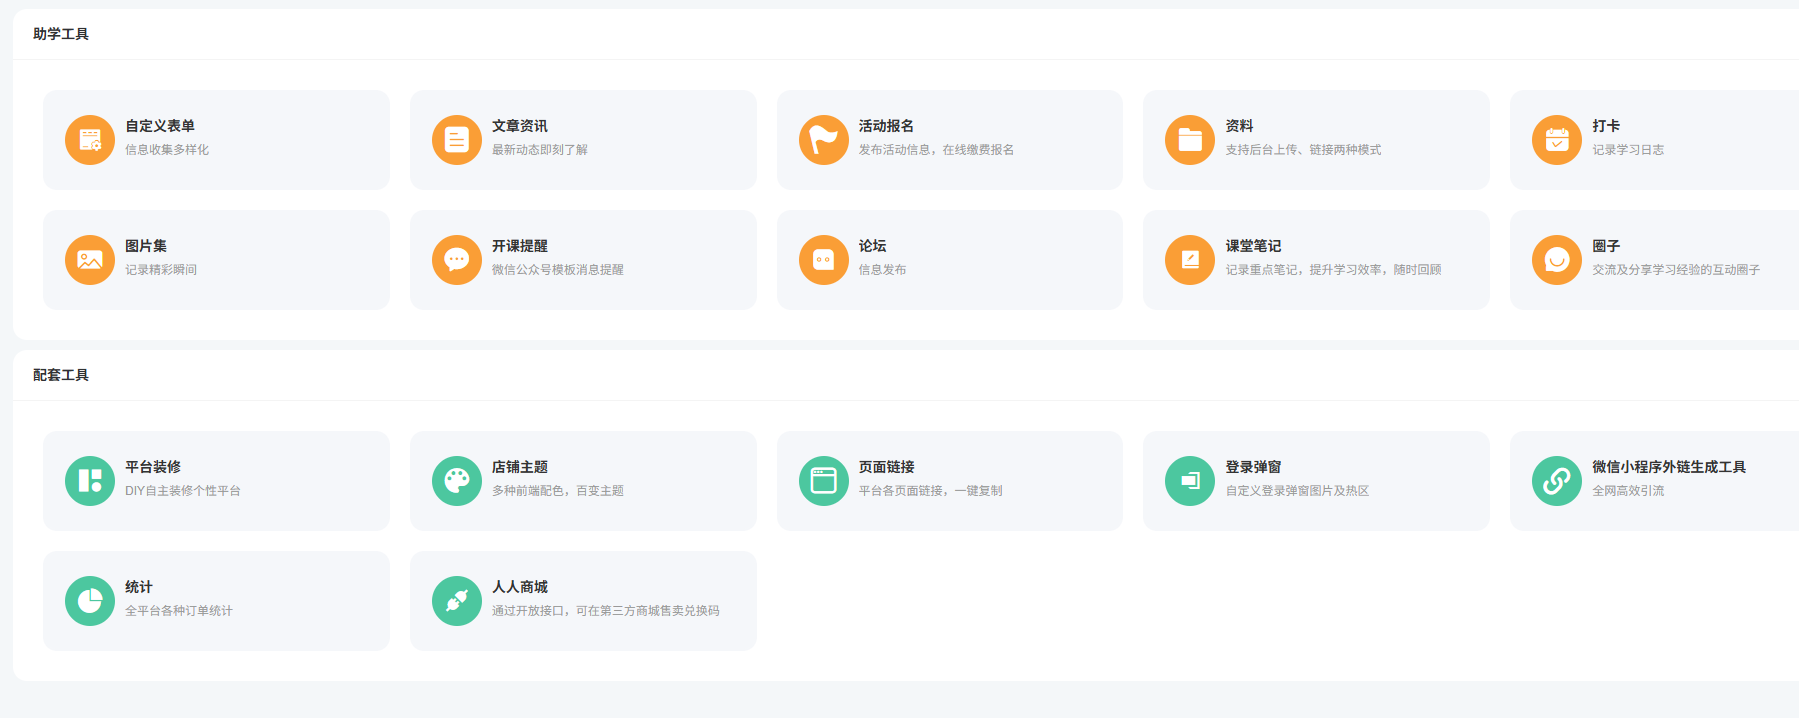Click the 自定义表单 form icon

pyautogui.click(x=90, y=140)
